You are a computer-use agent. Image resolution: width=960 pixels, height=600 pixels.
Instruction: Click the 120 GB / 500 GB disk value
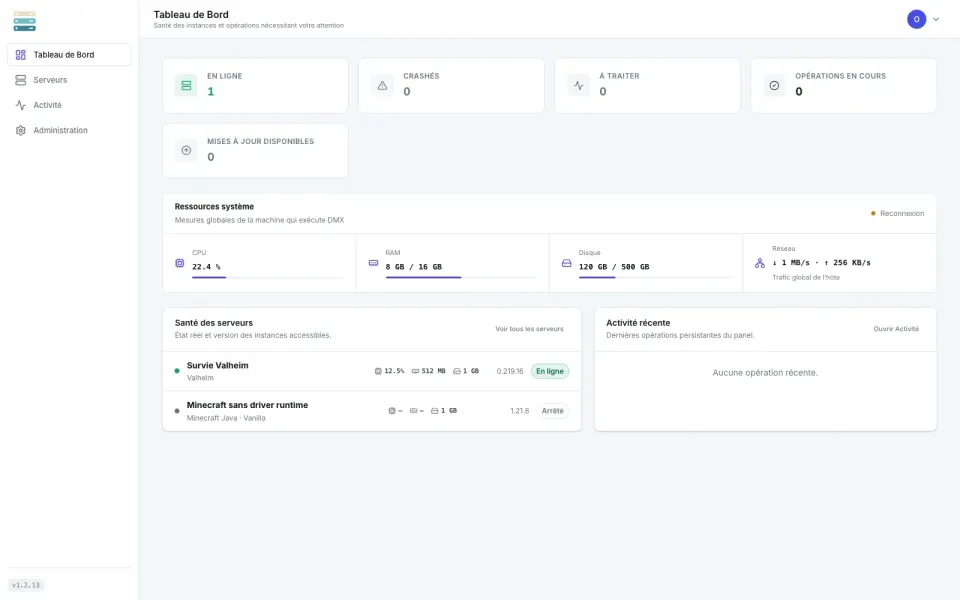614,267
